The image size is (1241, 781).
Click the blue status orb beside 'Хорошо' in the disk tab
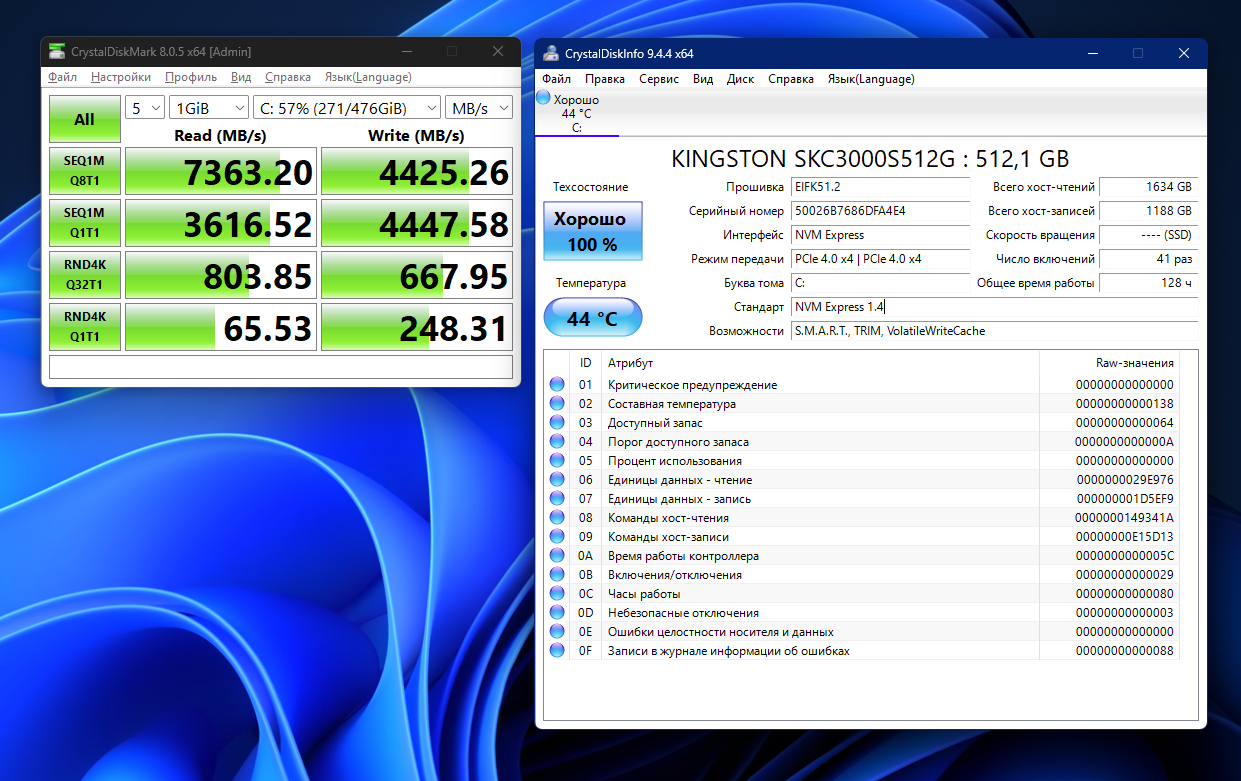[543, 98]
